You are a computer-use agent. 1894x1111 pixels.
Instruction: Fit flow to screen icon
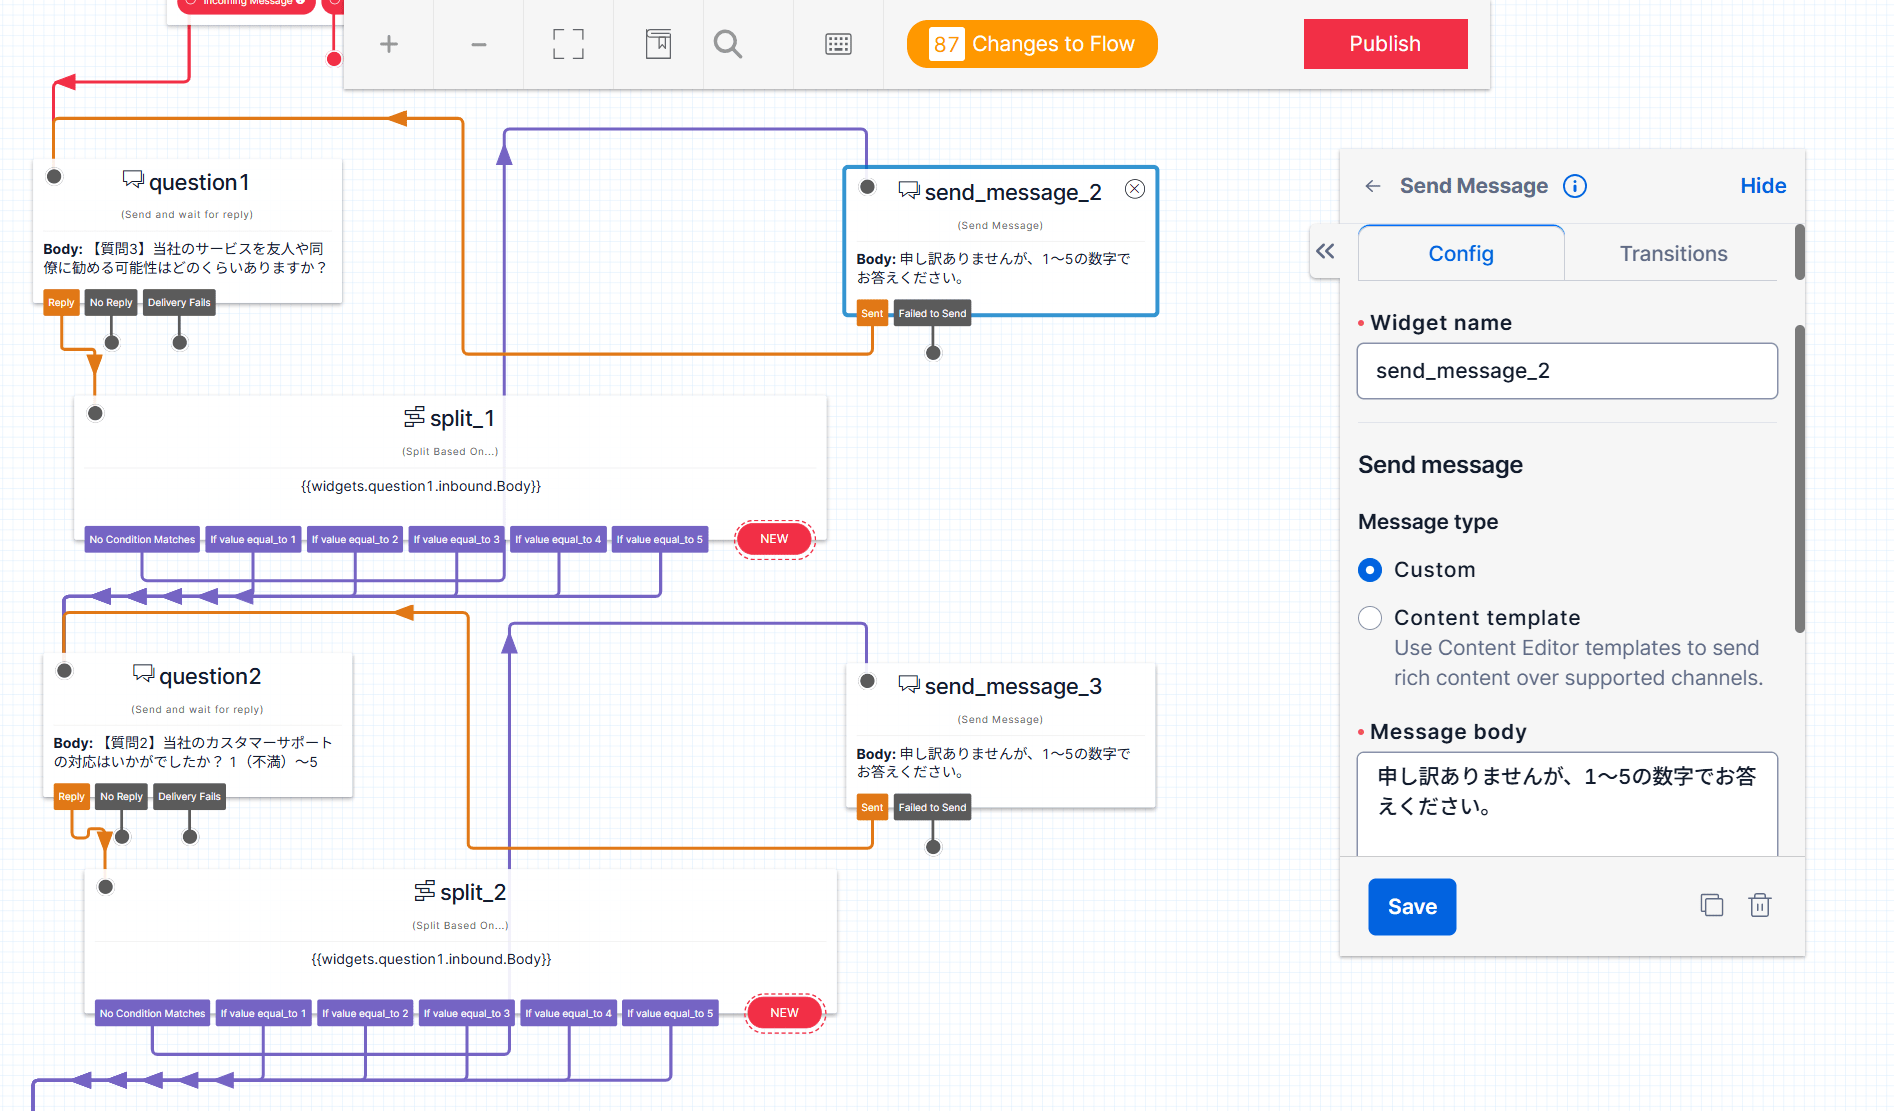568,44
